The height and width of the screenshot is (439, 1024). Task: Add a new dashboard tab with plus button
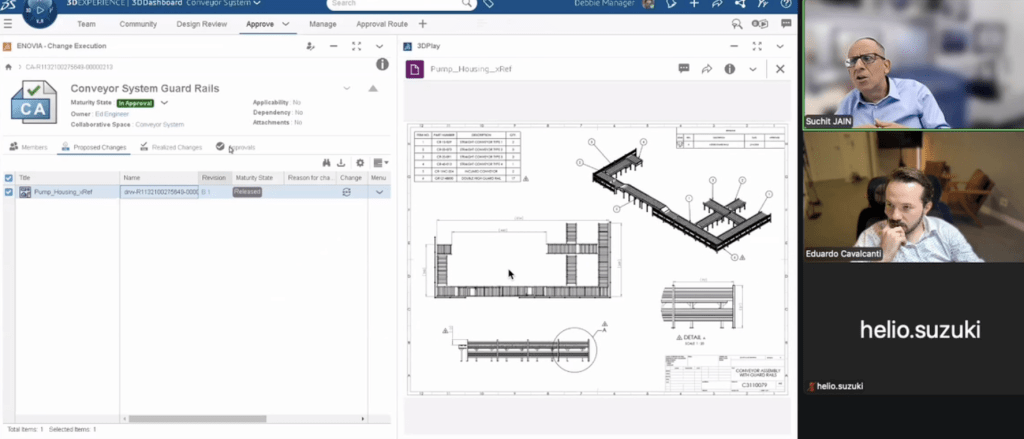422,23
